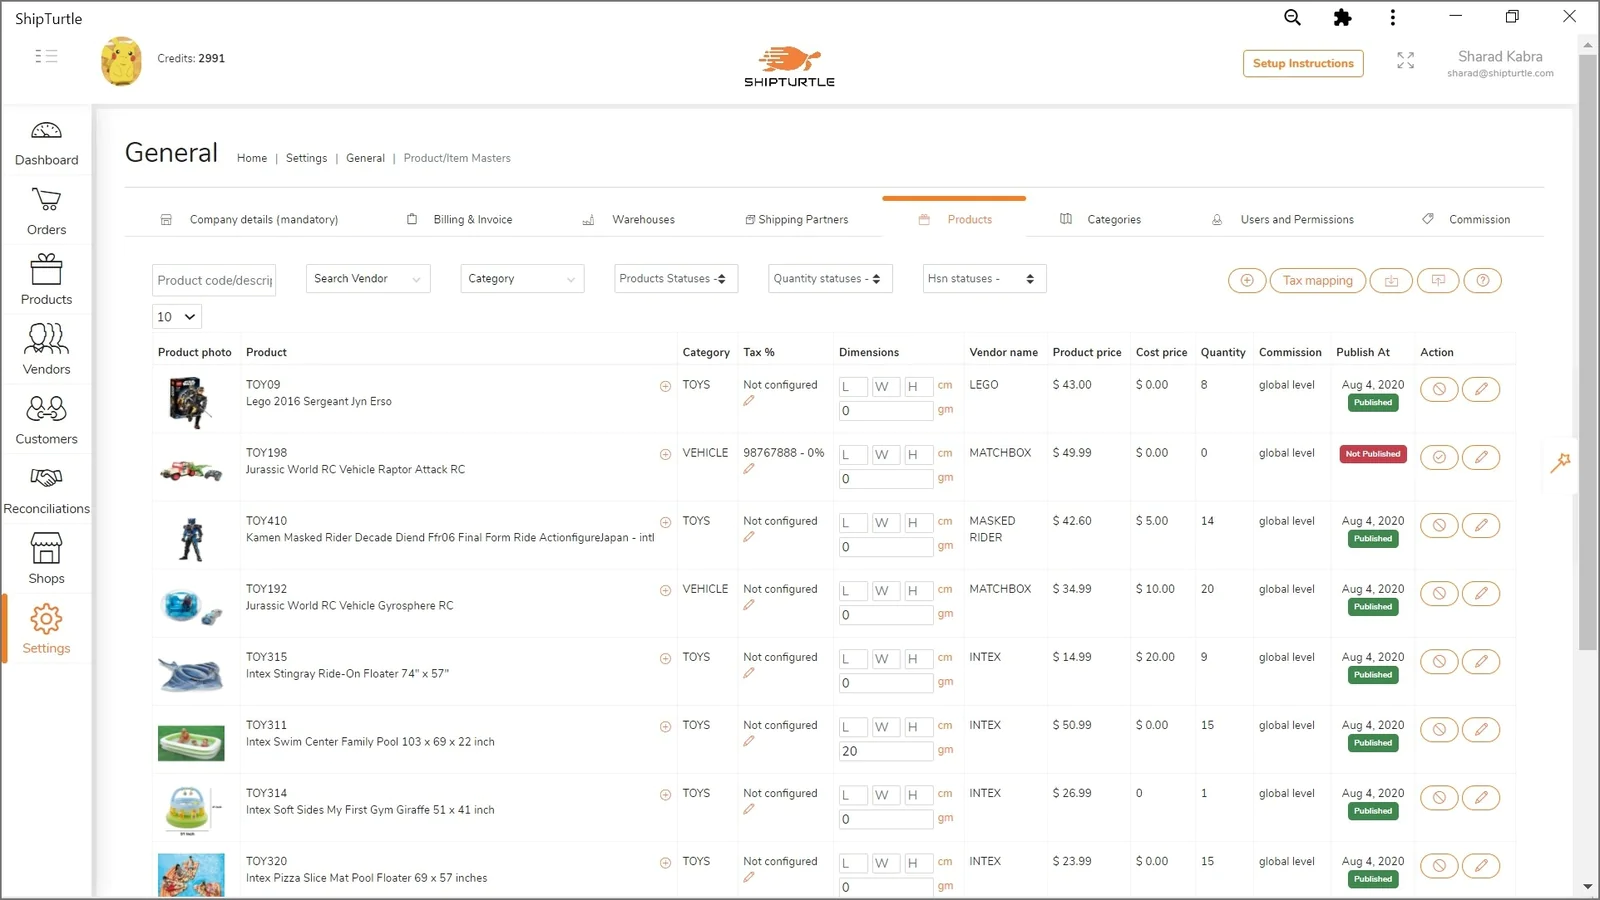Open the Products Statuses dropdown
This screenshot has width=1600, height=900.
point(675,279)
